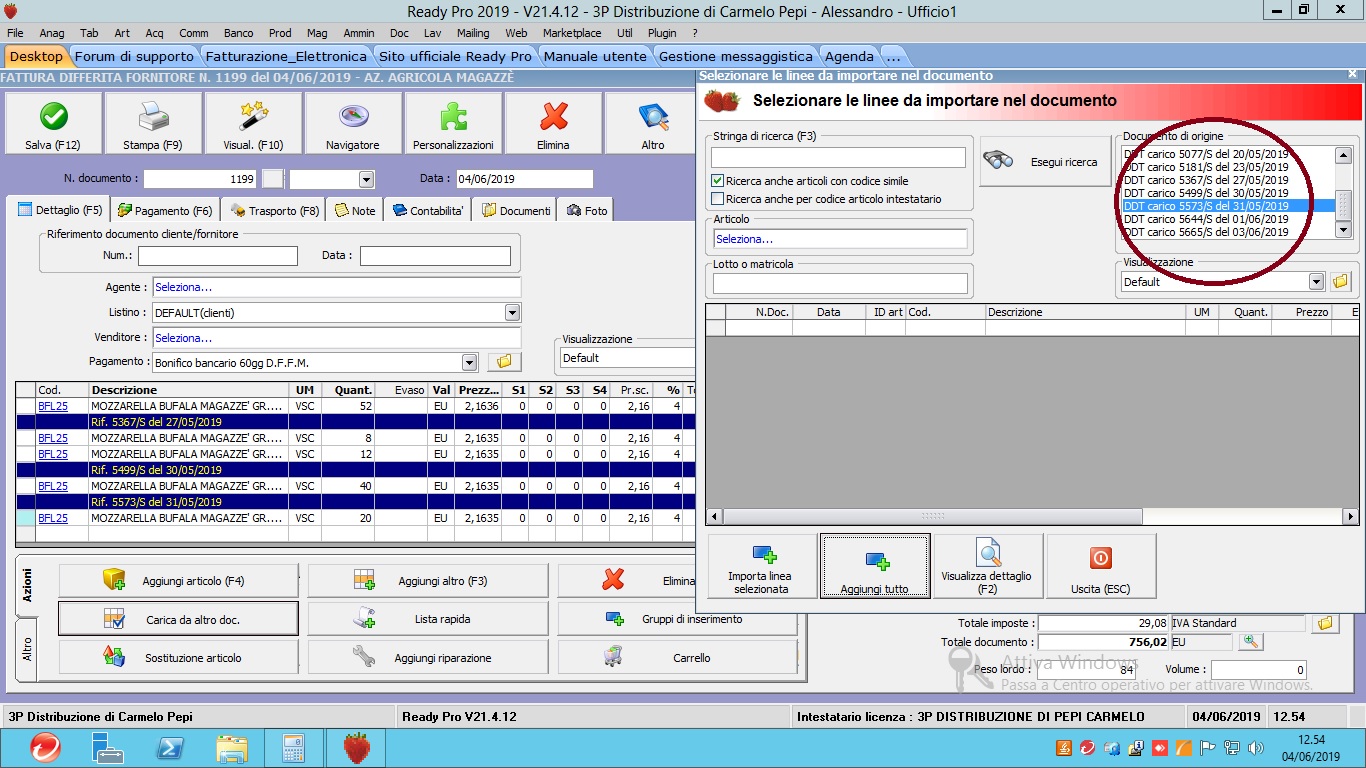Click Aggiungi riparazione wrench icon
Image resolution: width=1366 pixels, height=768 pixels.
click(364, 657)
